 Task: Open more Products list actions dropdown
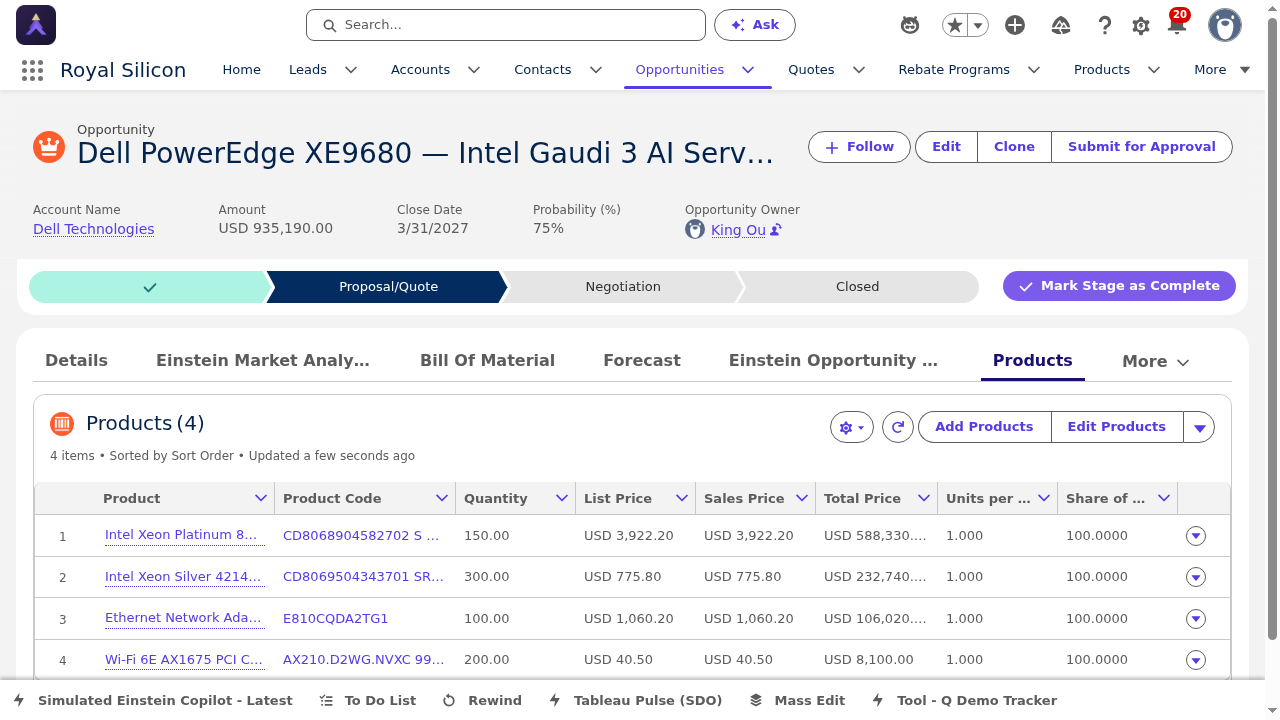pos(1199,427)
